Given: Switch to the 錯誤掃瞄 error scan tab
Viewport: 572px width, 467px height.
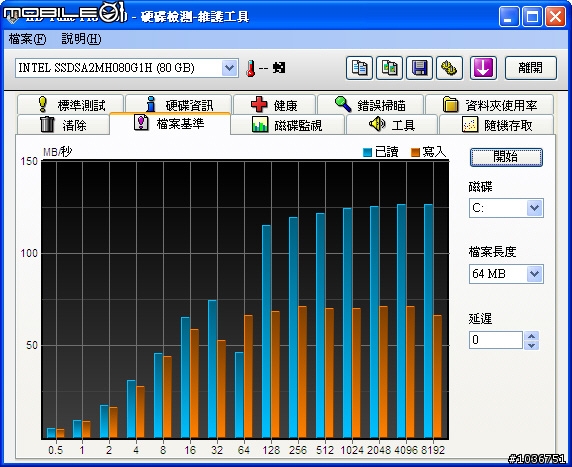Looking at the screenshot, I should (x=371, y=105).
